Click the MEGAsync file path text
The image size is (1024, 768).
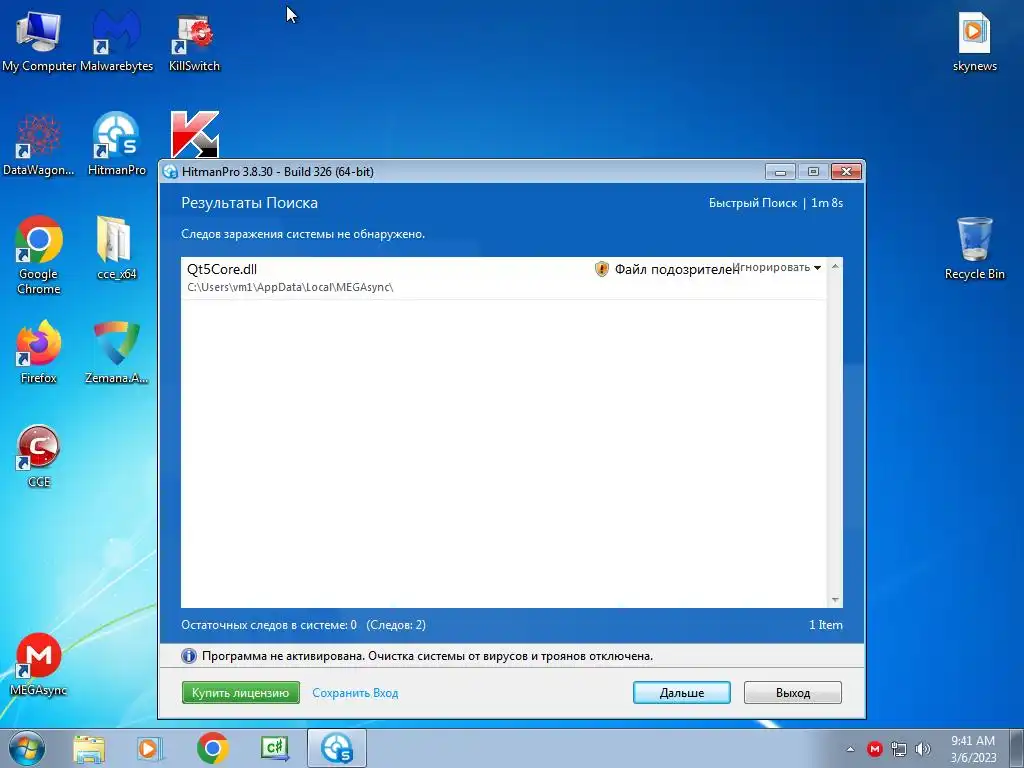[x=290, y=287]
